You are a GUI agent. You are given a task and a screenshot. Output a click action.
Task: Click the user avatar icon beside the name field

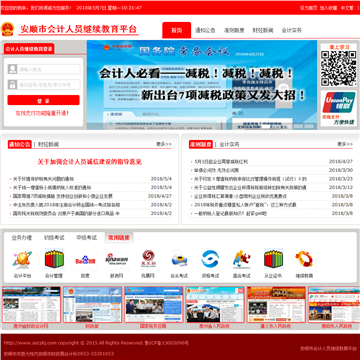(12, 69)
